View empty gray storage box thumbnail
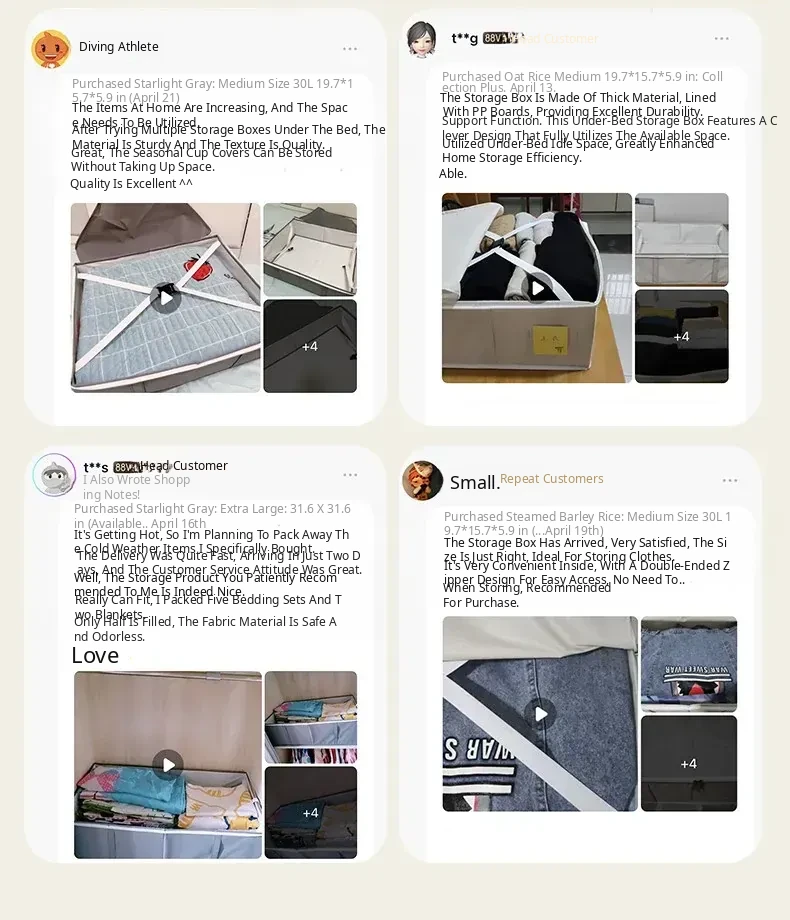Image resolution: width=790 pixels, height=920 pixels. [x=310, y=249]
